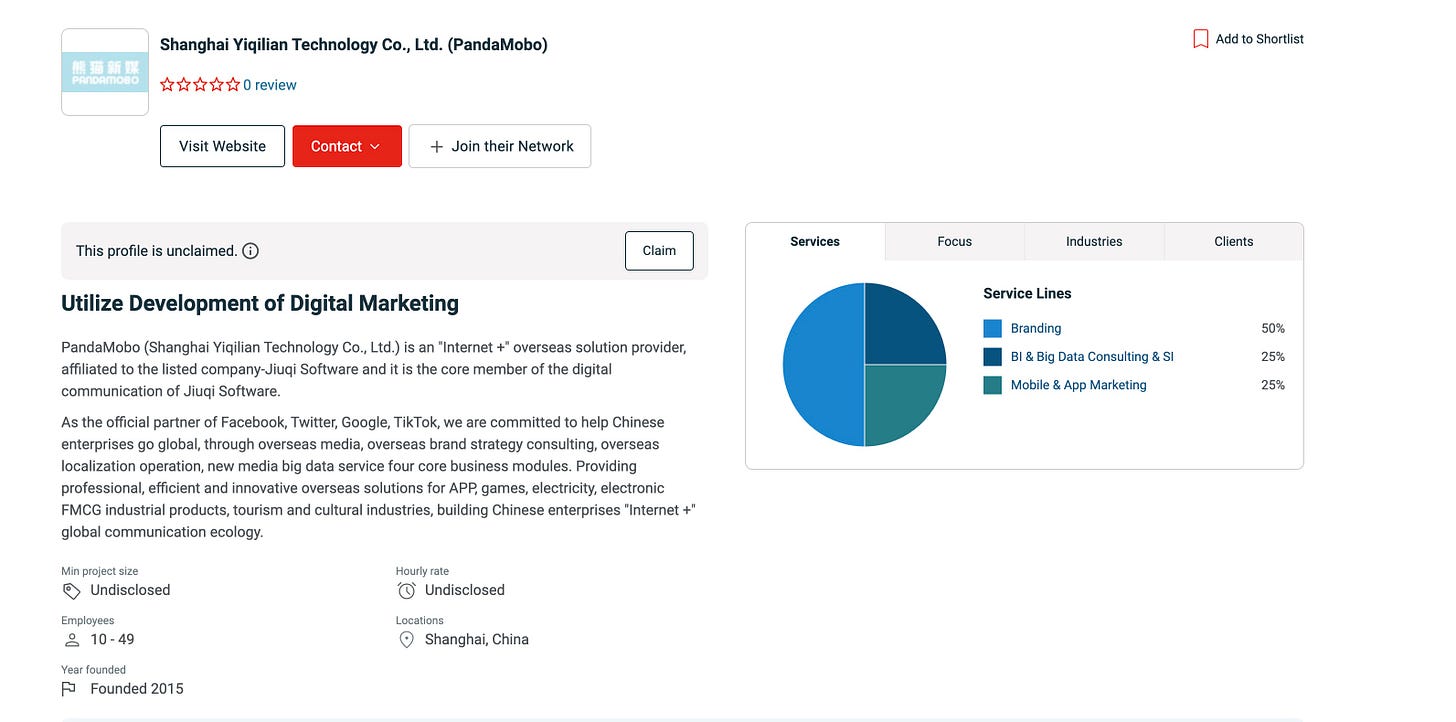Image resolution: width=1456 pixels, height=722 pixels.
Task: Click Add to Shortlist text
Action: point(1260,39)
